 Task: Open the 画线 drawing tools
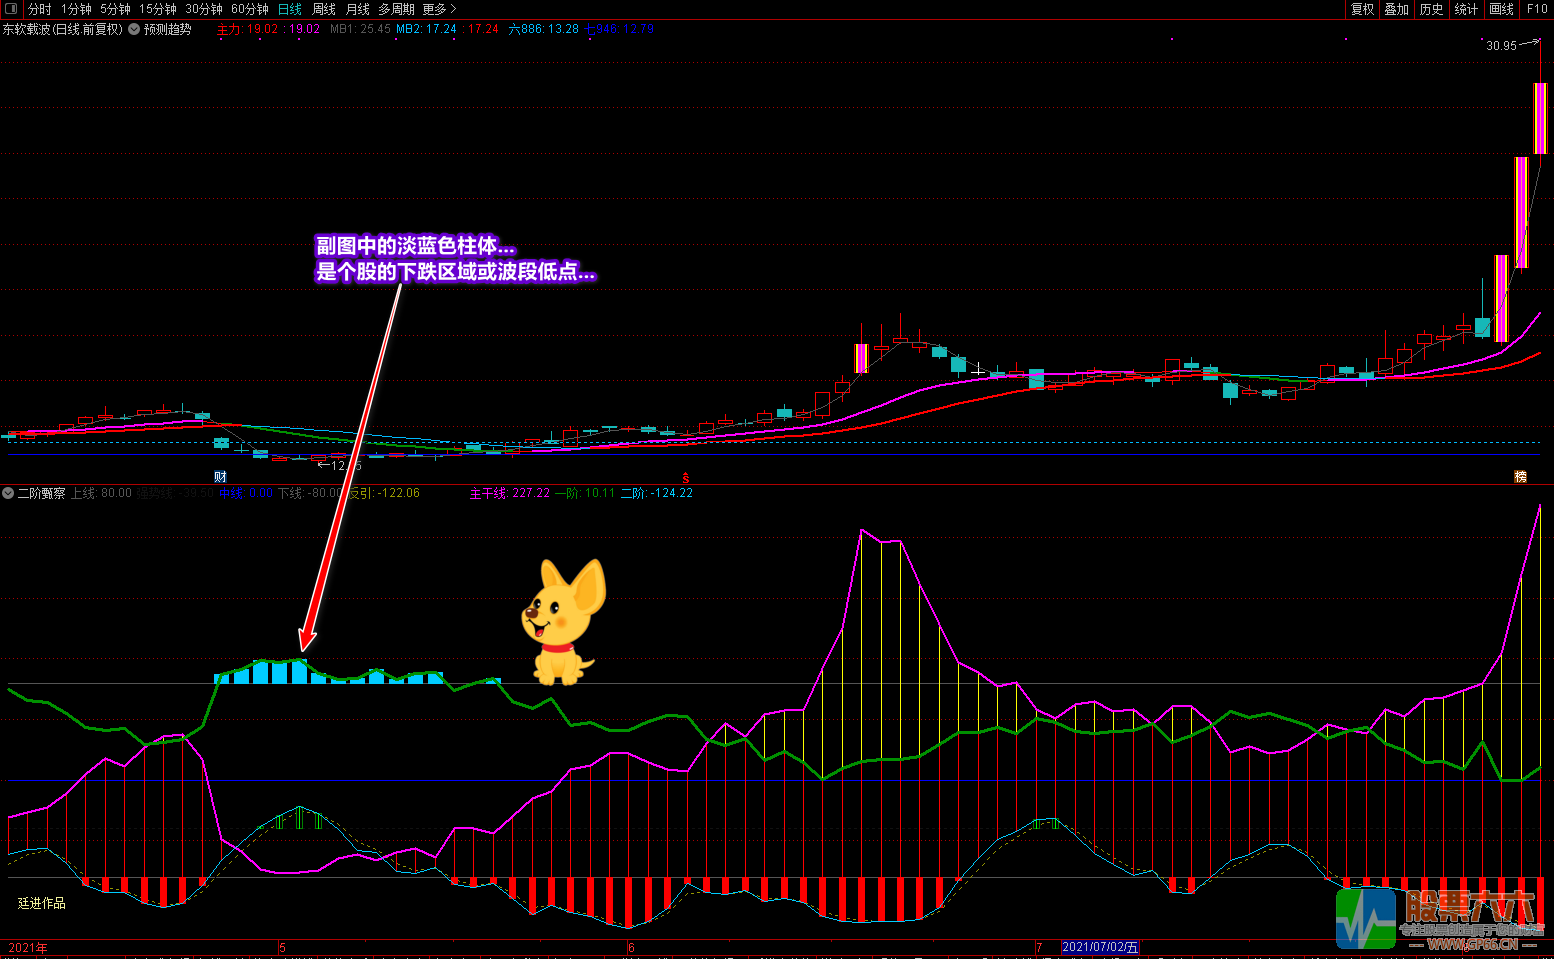pos(1501,9)
